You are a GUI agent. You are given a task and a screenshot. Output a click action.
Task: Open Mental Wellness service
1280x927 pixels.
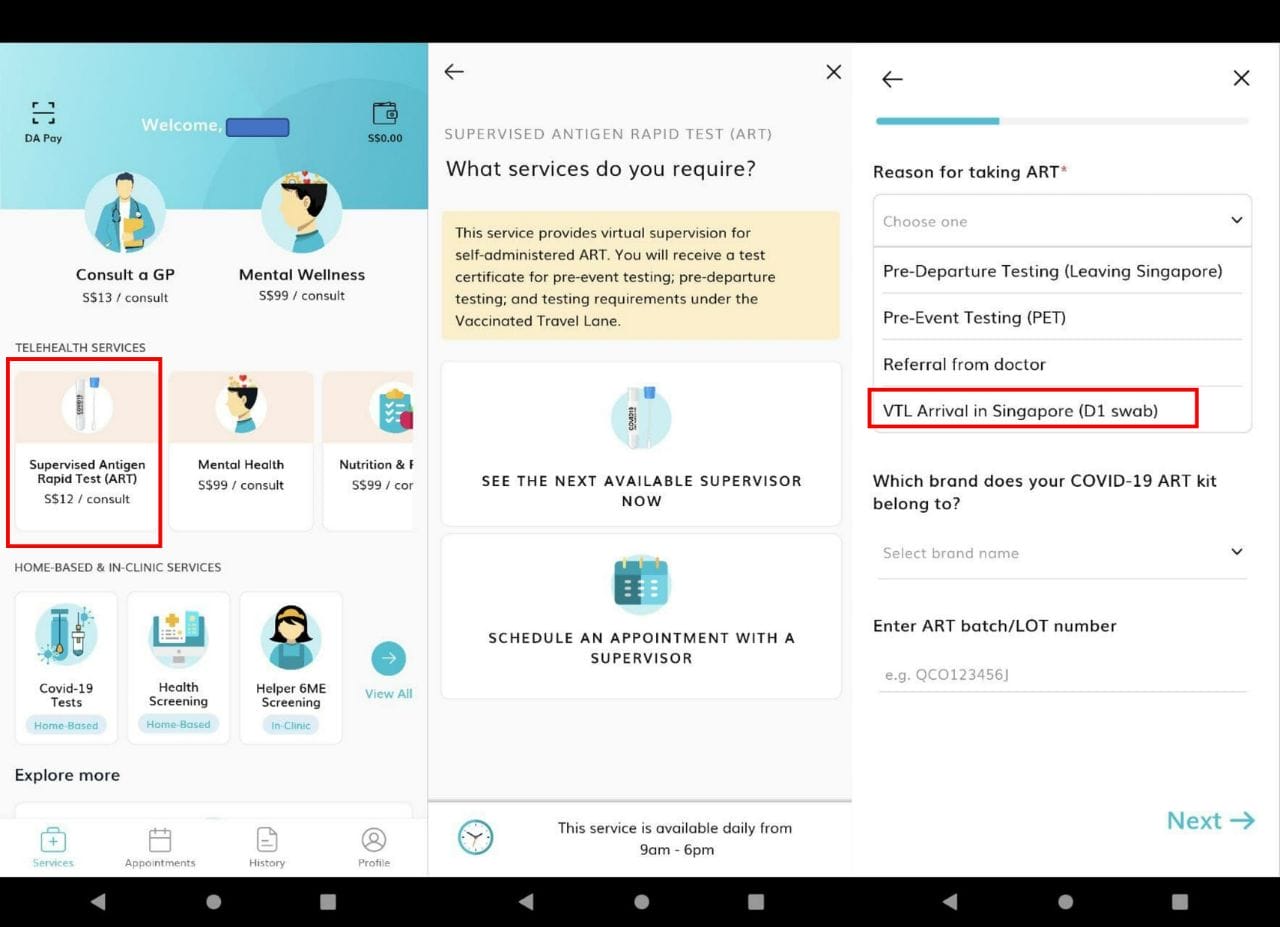pyautogui.click(x=300, y=212)
